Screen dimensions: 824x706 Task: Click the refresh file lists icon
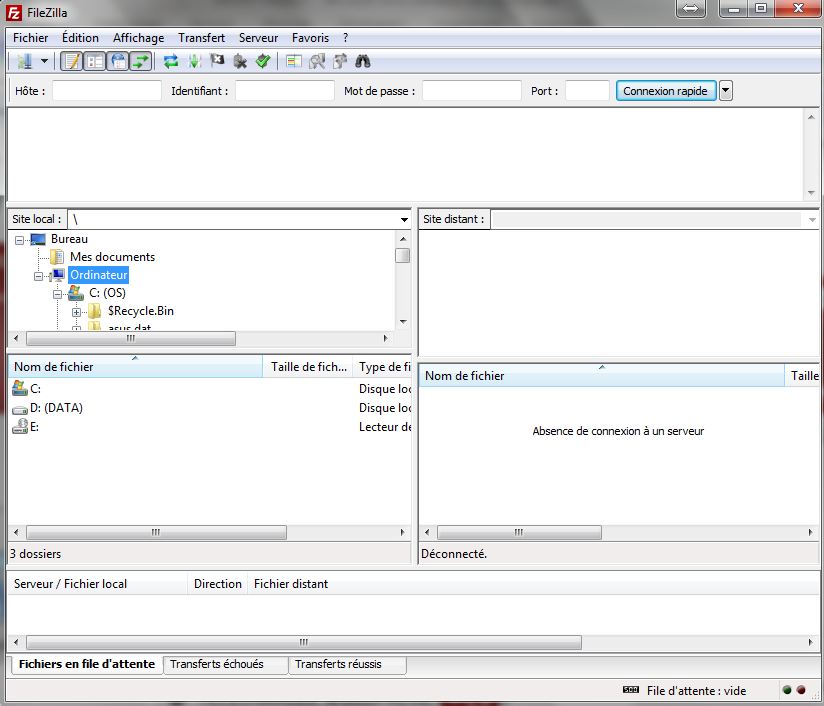point(171,61)
